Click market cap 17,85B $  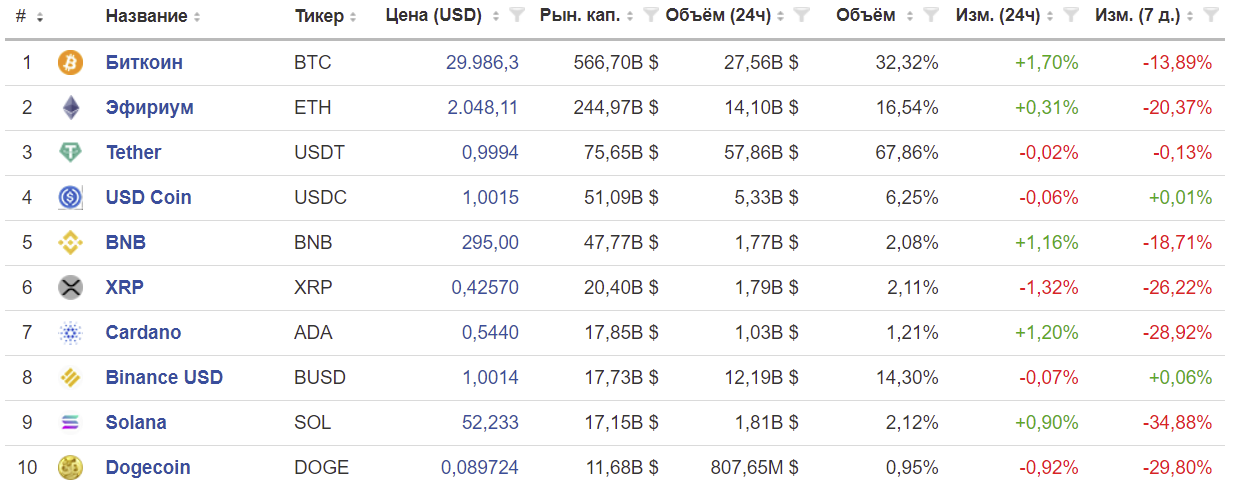pyautogui.click(x=621, y=333)
